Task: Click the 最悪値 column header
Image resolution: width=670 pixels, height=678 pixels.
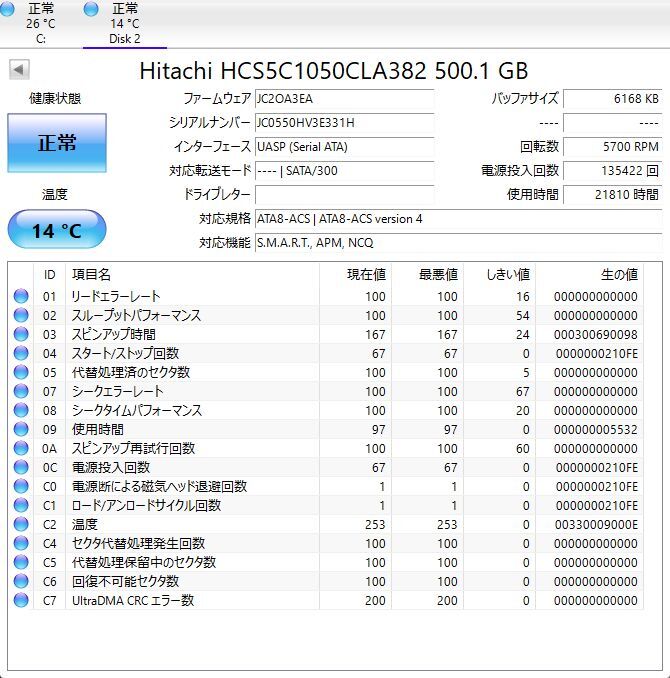Action: pyautogui.click(x=427, y=275)
